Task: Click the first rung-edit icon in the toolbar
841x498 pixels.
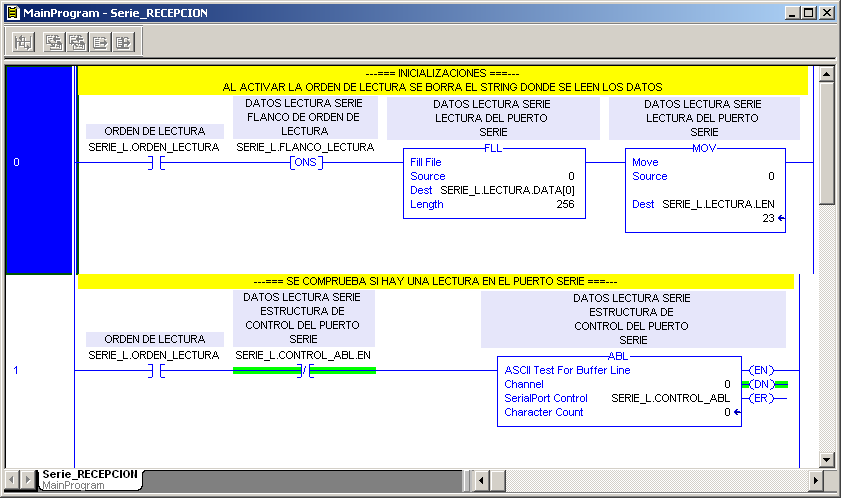Action: pyautogui.click(x=23, y=42)
